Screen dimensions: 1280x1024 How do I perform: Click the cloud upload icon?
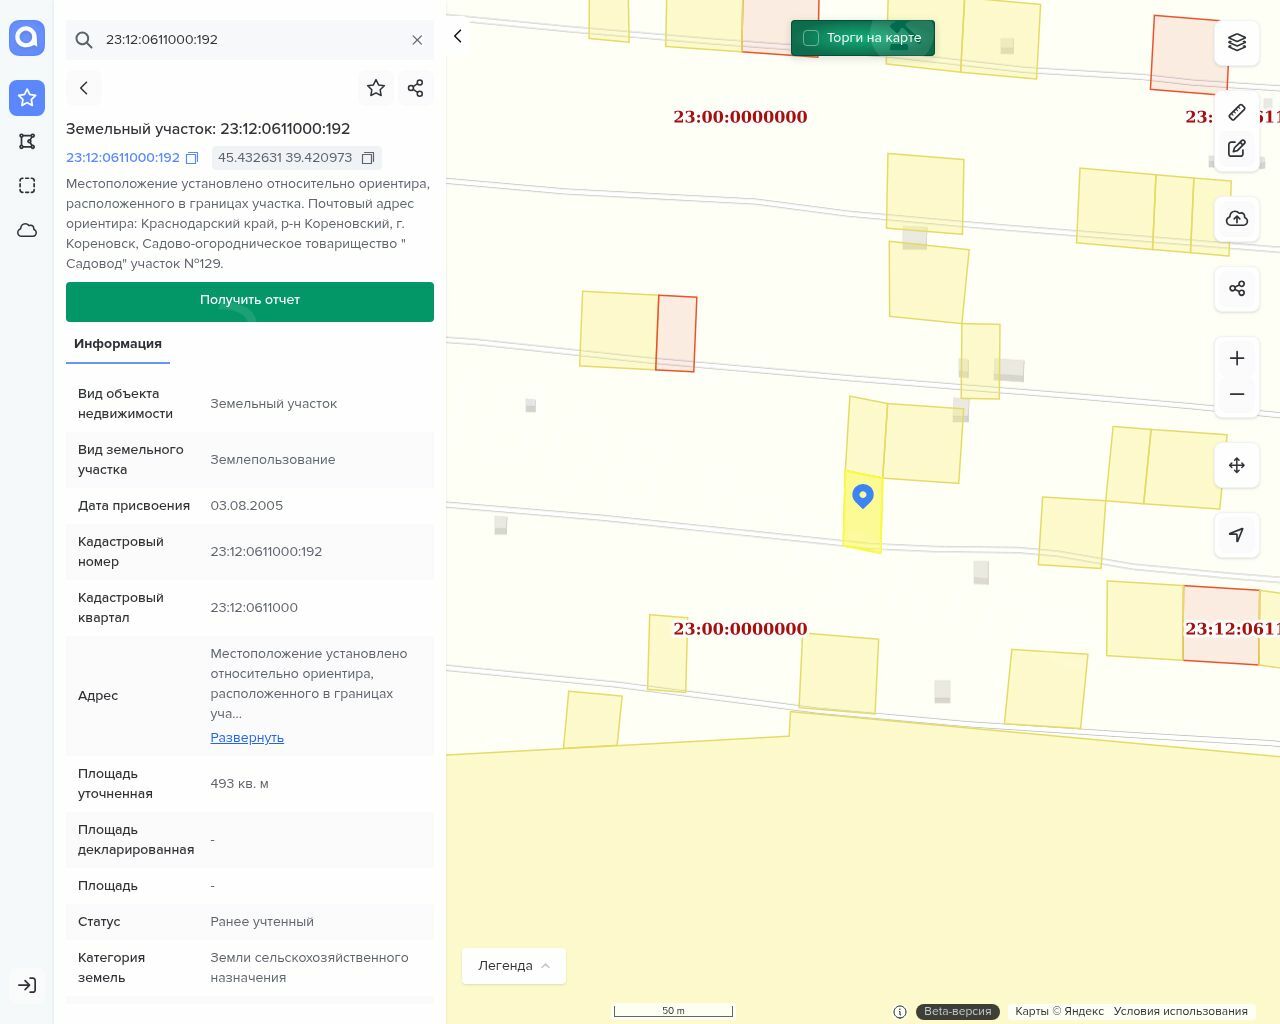pyautogui.click(x=1237, y=219)
